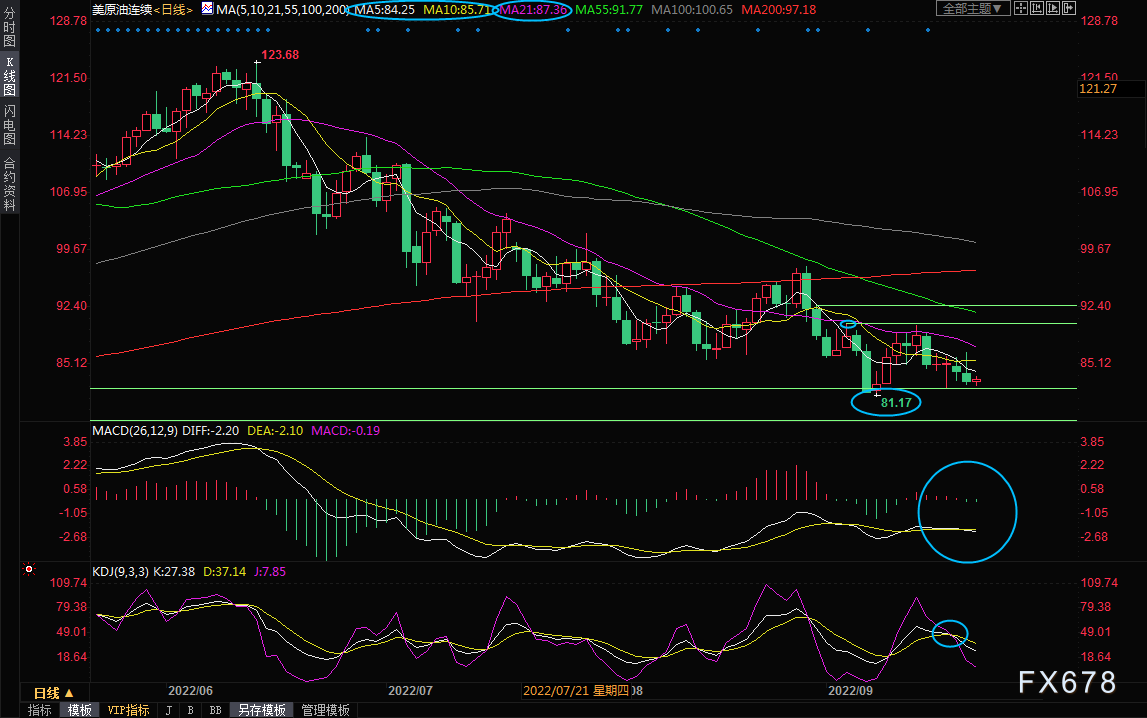Screen dimensions: 1147x718
Task: Open the VIP指标 tab
Action: coord(128,710)
